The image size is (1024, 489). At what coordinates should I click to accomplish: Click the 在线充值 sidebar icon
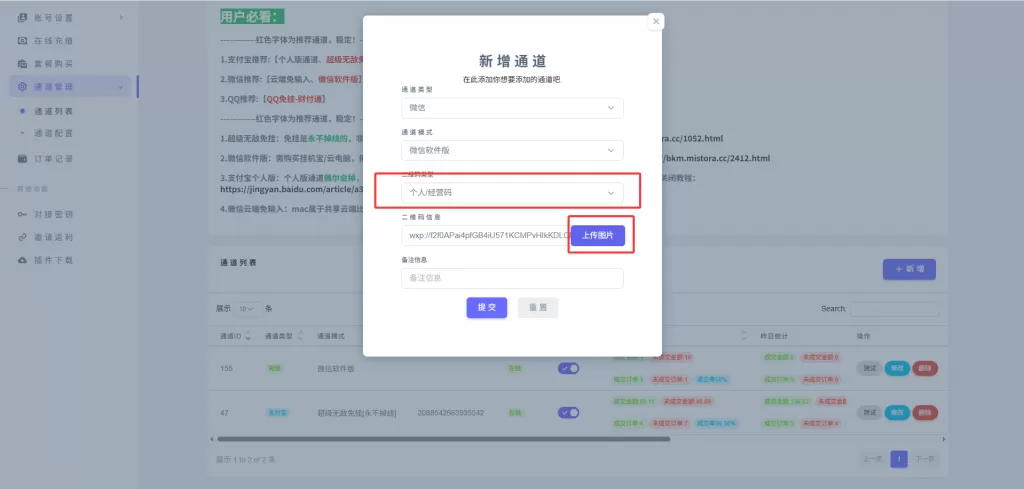pos(22,40)
